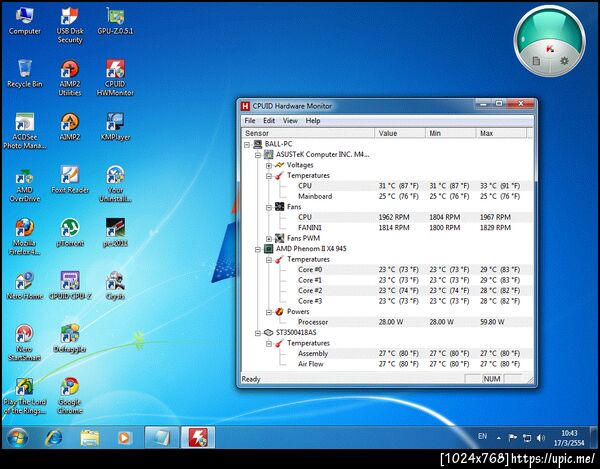This screenshot has width=600, height=469.
Task: Collapse the Fans node
Action: coord(269,207)
